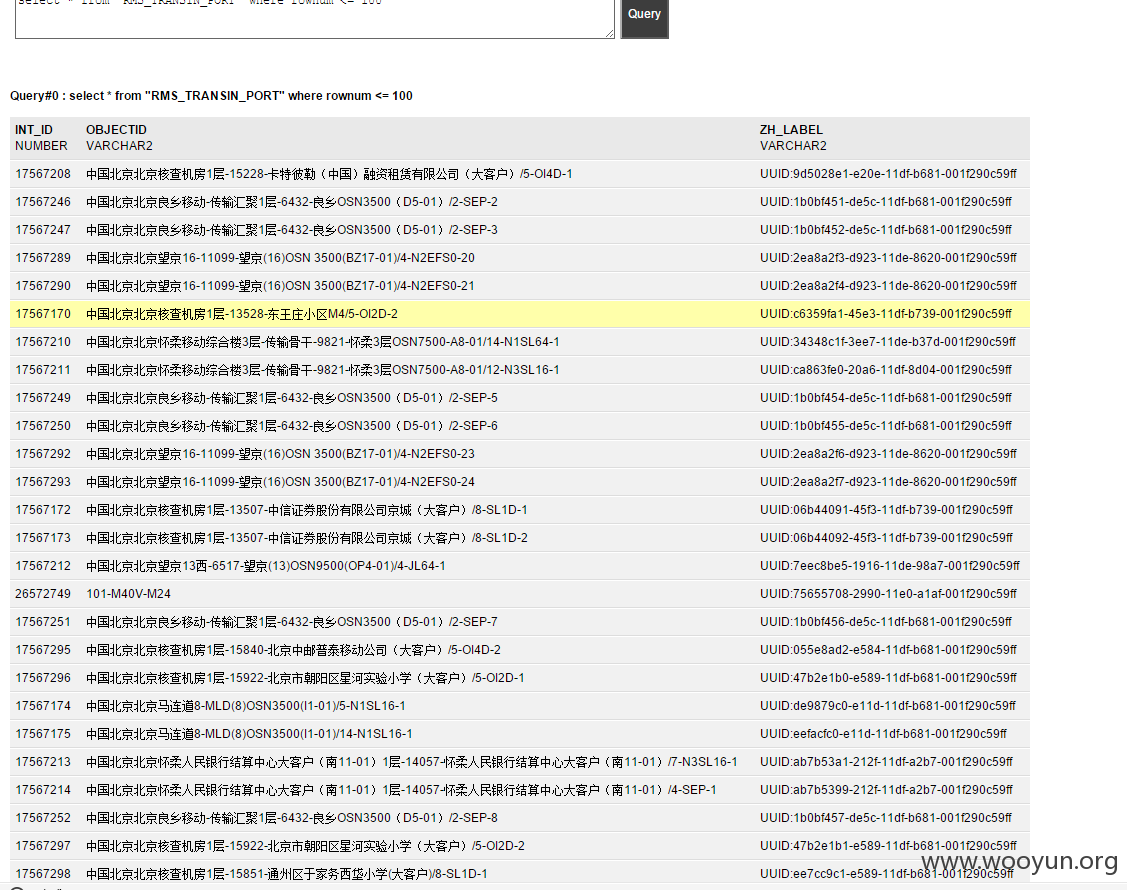Click OBJECTID ending in 14-N1SL64-1

pyautogui.click(x=323, y=342)
